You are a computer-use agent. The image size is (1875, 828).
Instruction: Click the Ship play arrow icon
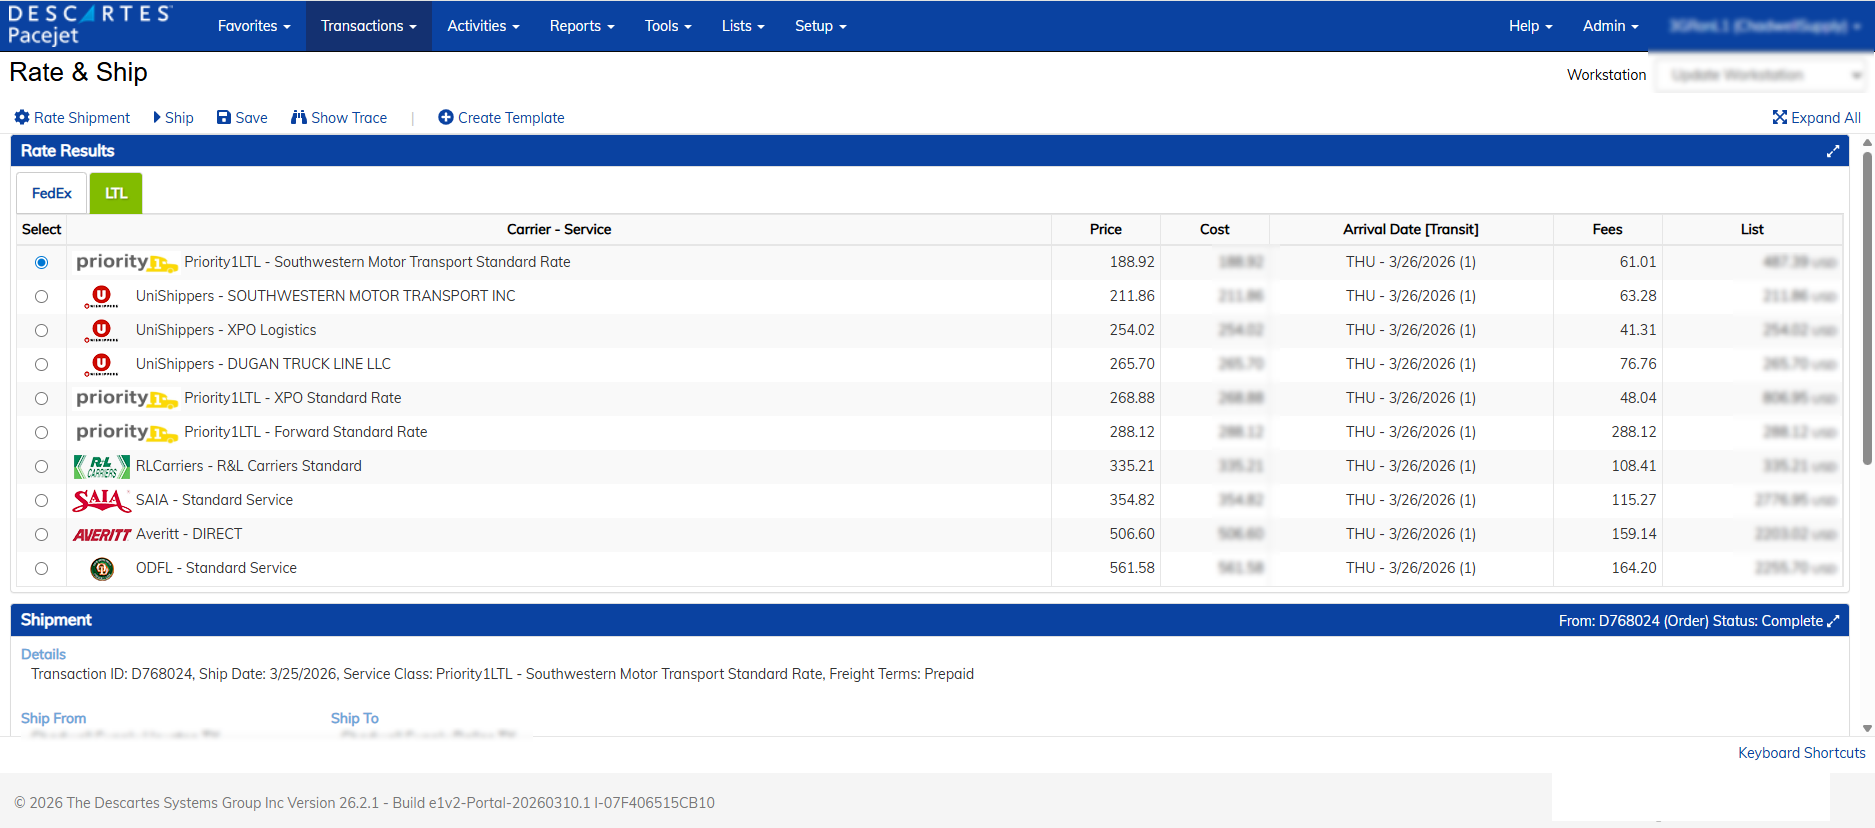click(157, 117)
